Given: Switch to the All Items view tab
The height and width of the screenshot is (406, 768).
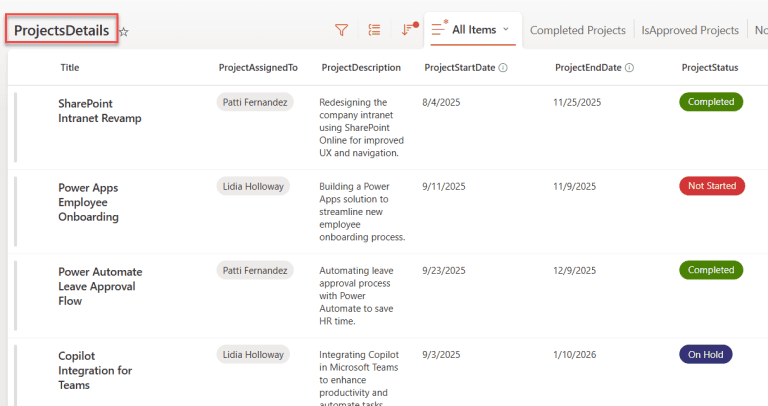Looking at the screenshot, I should tap(473, 30).
